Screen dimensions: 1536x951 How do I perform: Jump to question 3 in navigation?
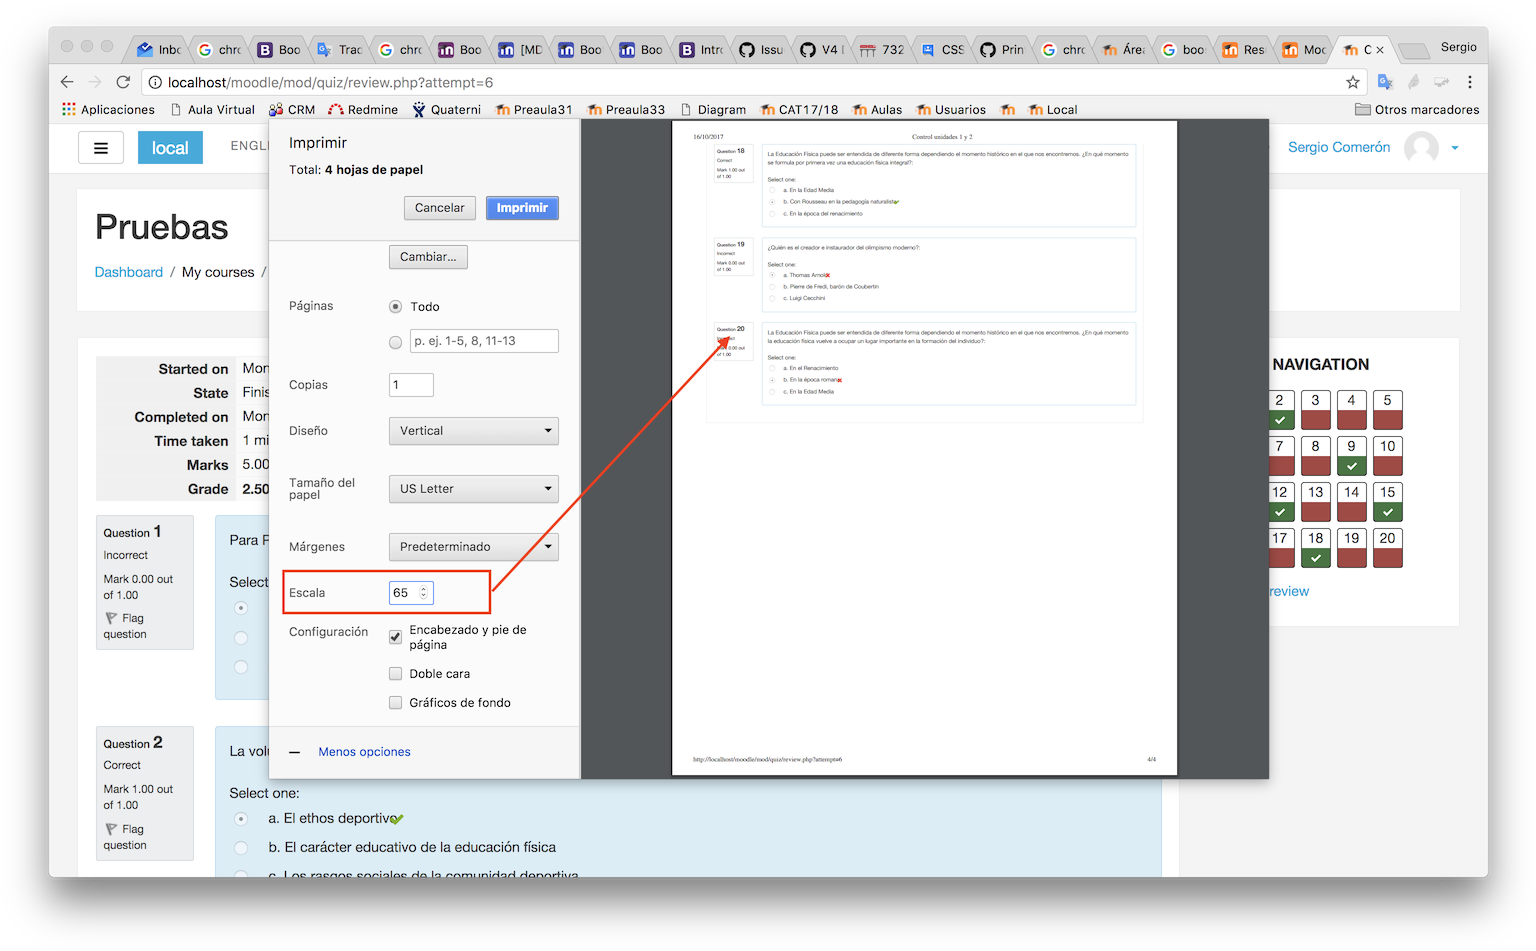click(x=1316, y=409)
